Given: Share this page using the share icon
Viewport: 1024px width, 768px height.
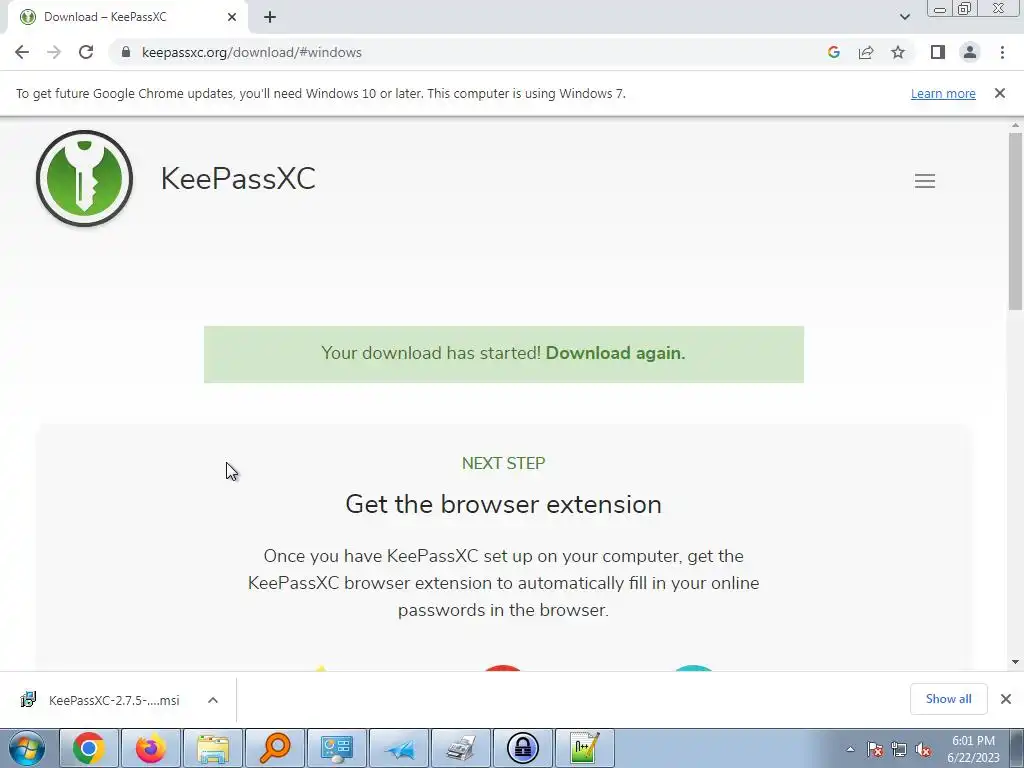Looking at the screenshot, I should tap(866, 52).
